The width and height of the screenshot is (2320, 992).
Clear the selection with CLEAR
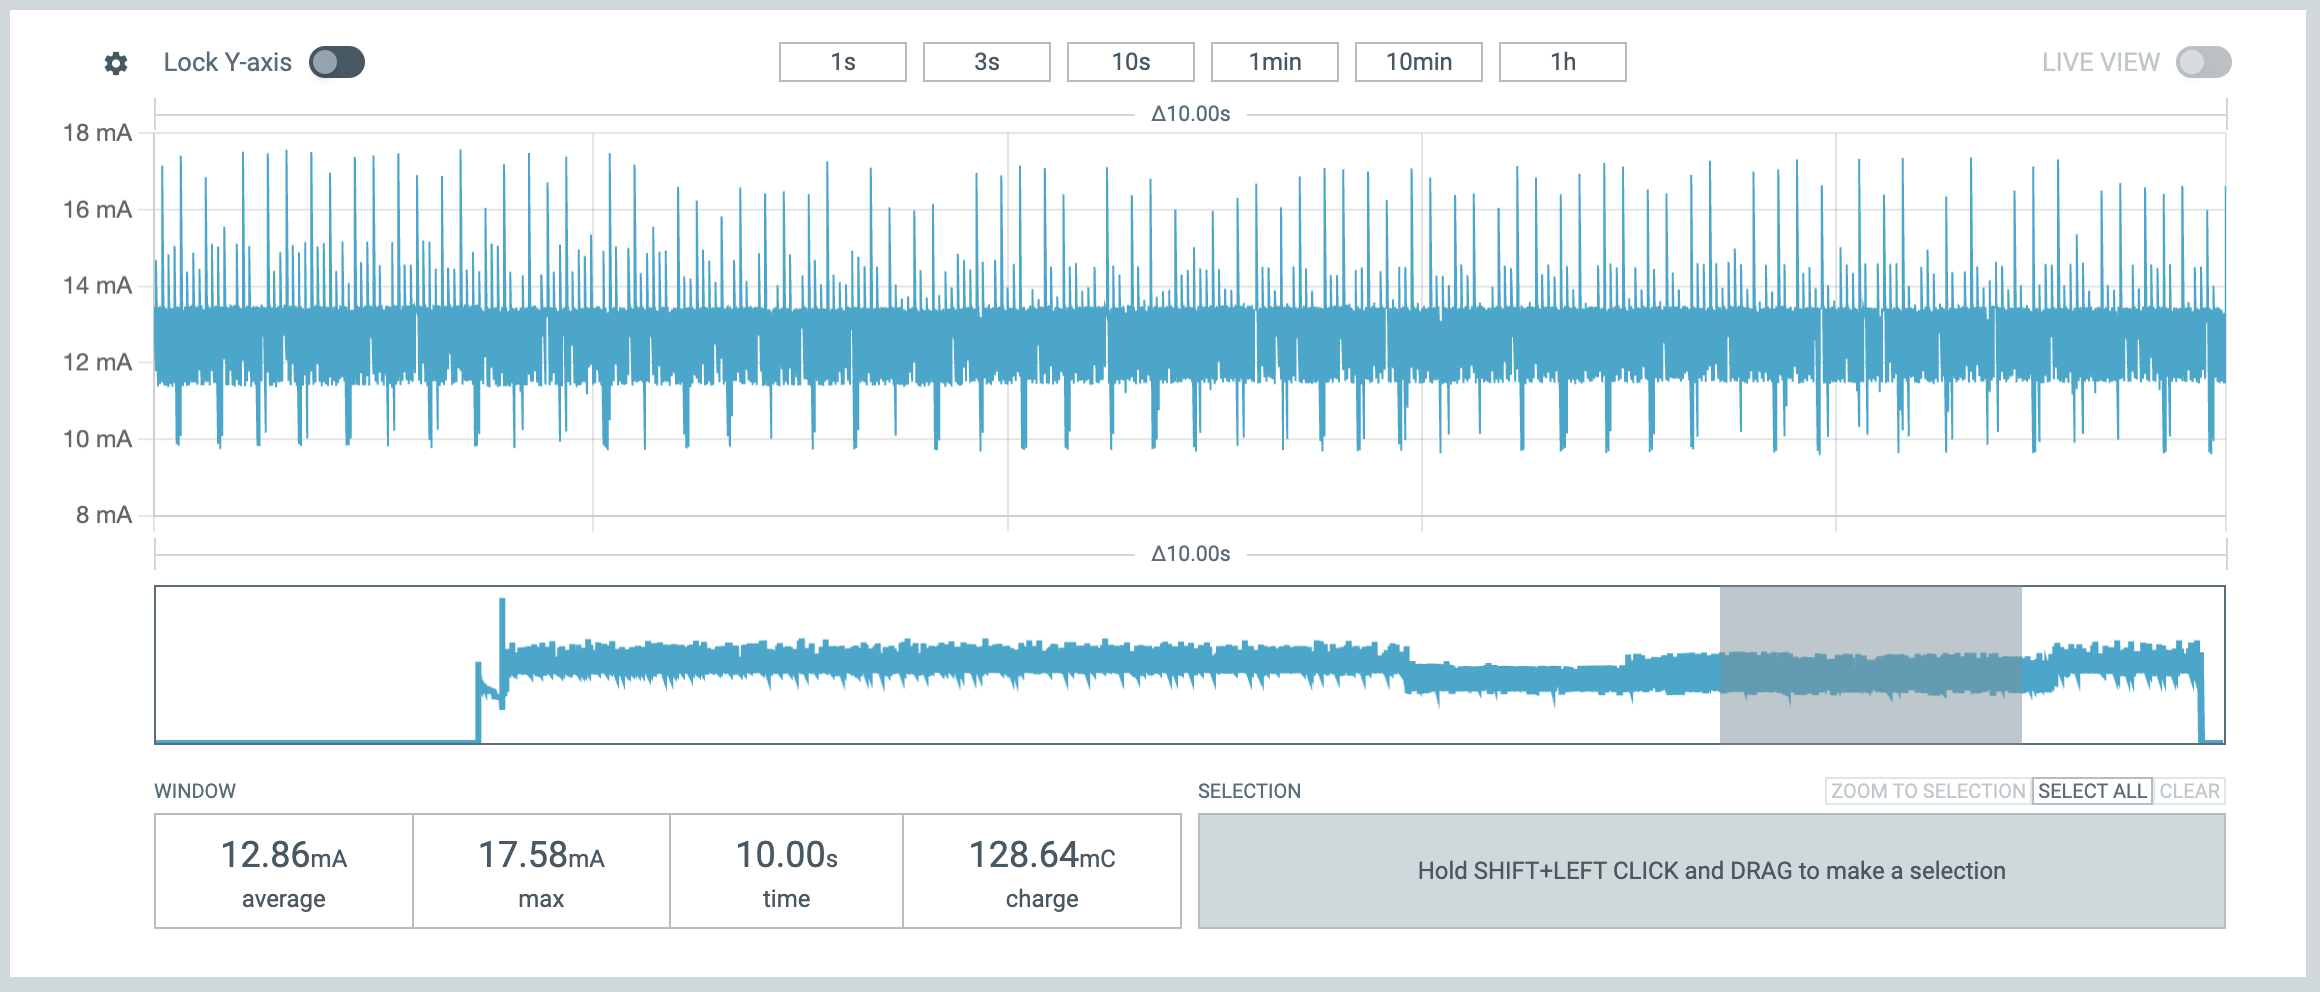(2189, 791)
